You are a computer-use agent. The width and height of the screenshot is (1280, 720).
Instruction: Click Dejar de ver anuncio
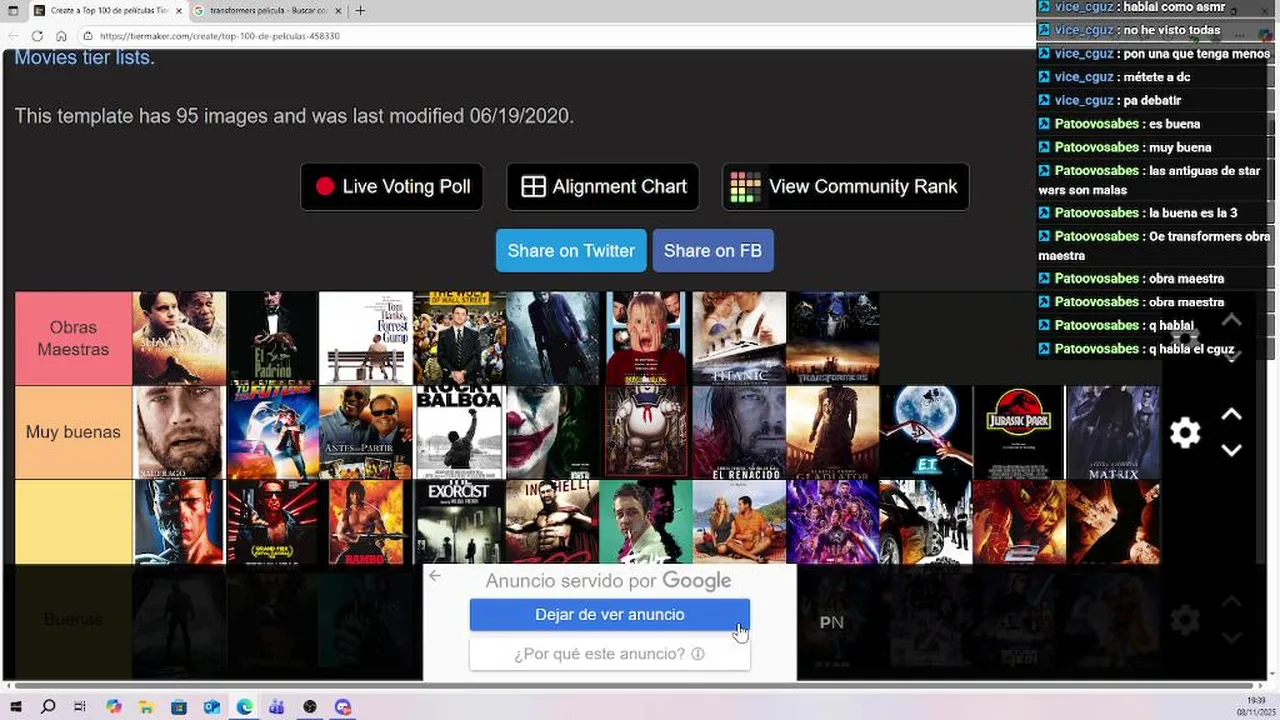[610, 615]
